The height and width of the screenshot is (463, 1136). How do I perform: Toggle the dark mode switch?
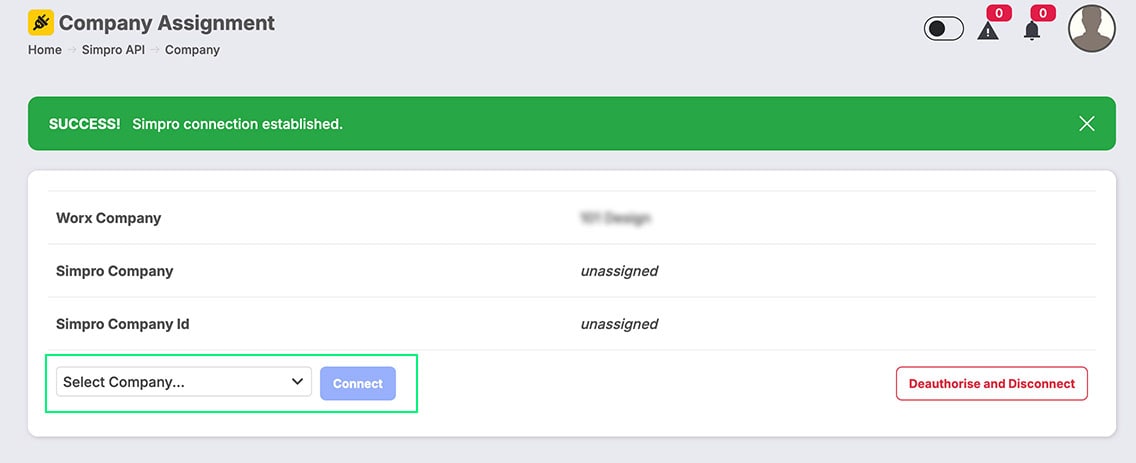[943, 28]
